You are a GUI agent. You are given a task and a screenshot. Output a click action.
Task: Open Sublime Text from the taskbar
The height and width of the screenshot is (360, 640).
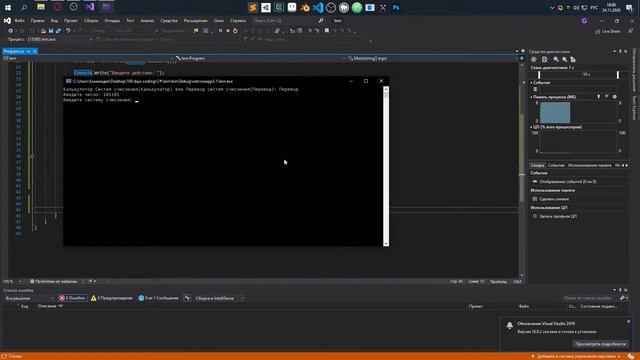(x=253, y=7)
